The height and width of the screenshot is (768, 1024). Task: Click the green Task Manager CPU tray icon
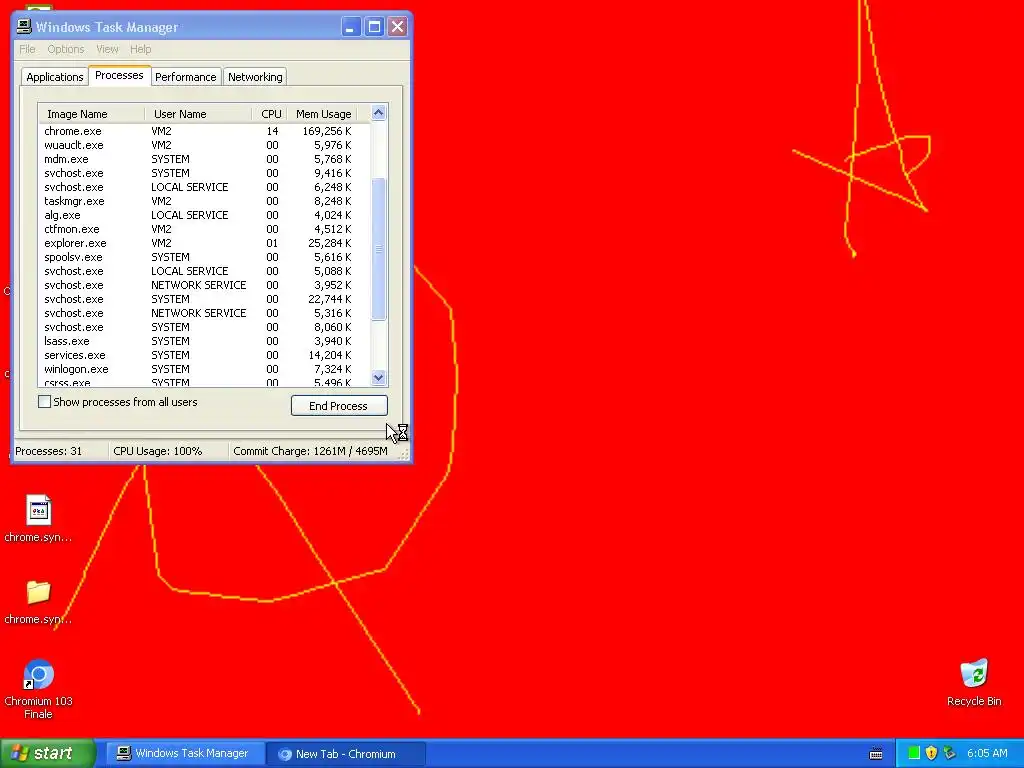914,753
